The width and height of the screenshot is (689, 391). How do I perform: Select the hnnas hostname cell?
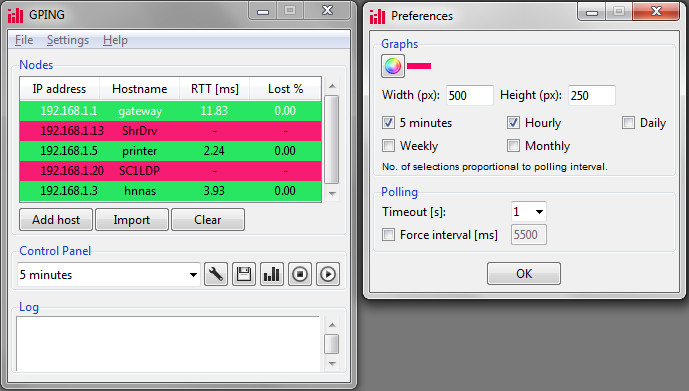point(140,191)
